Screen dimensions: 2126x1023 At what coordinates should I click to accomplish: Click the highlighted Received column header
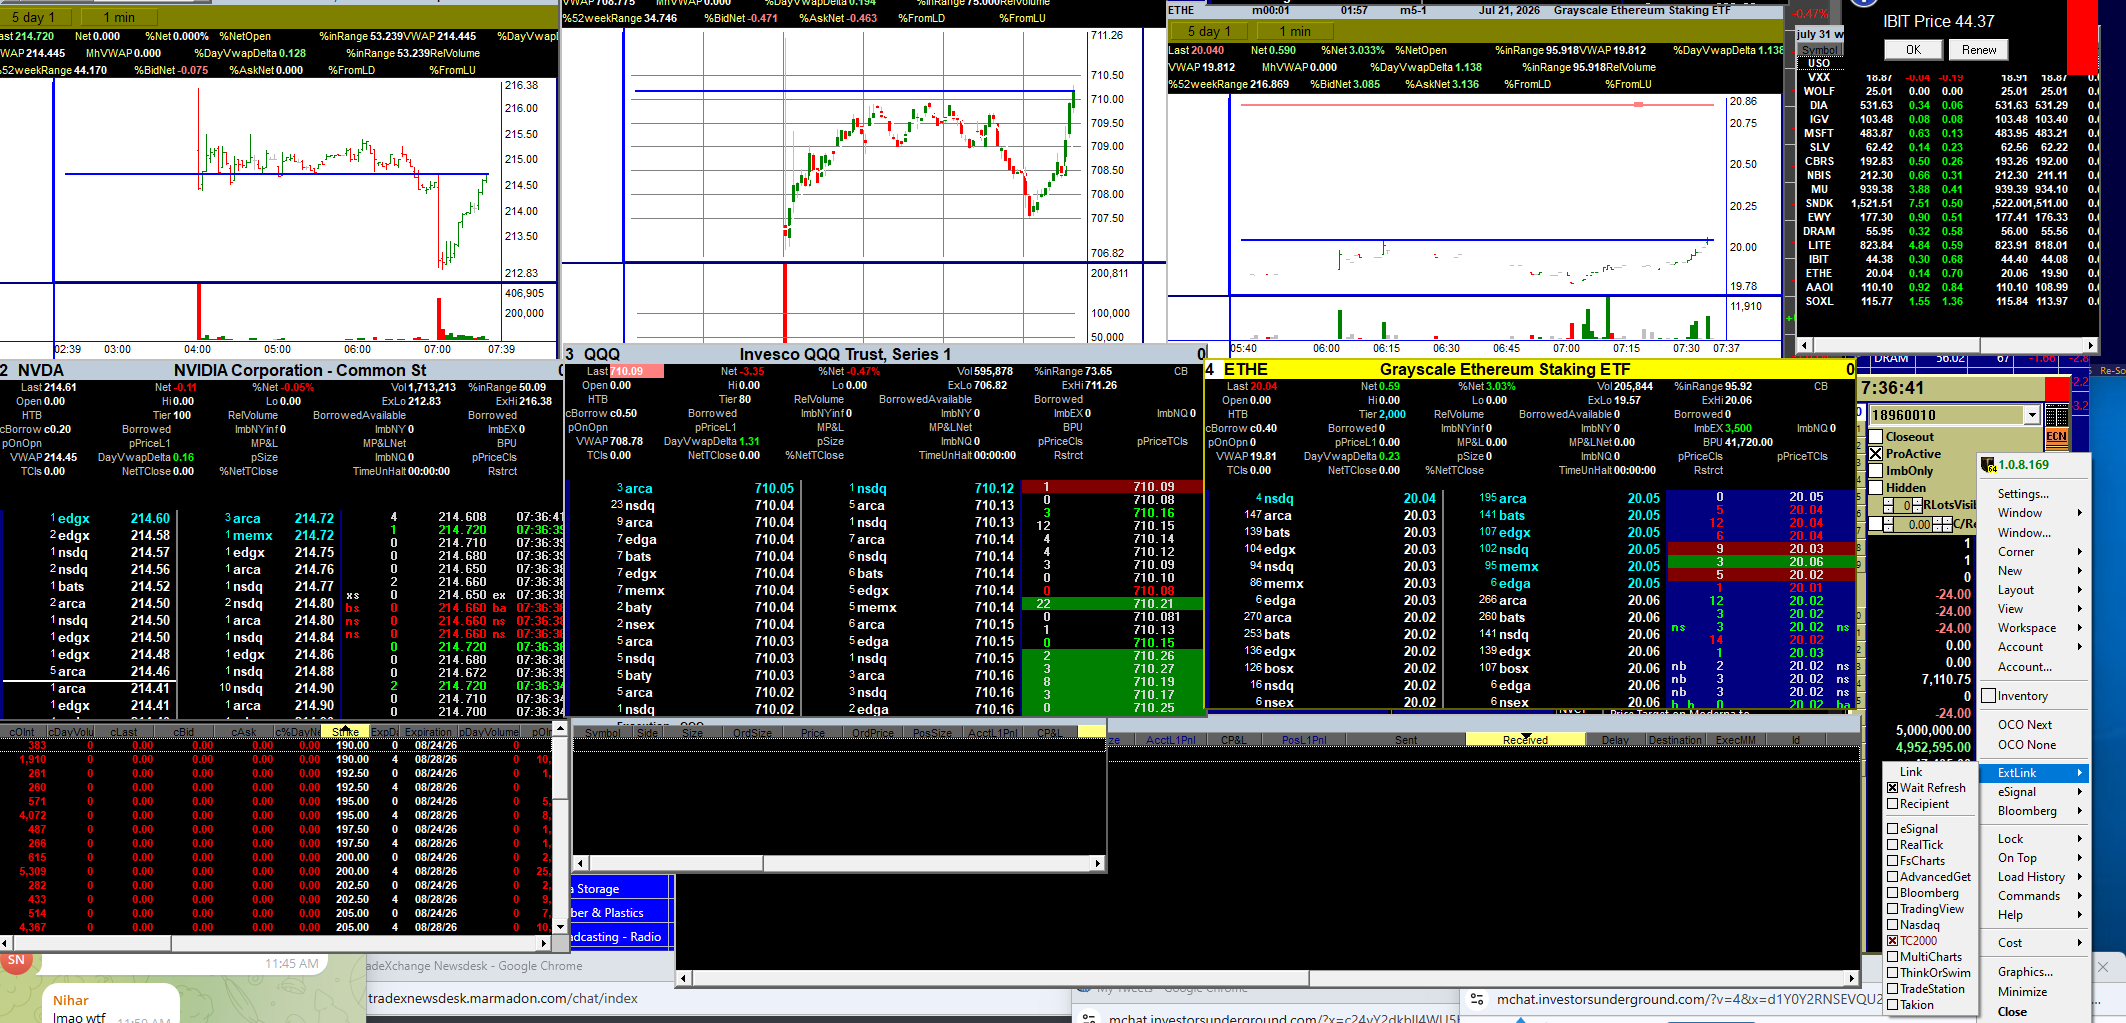(x=1525, y=740)
